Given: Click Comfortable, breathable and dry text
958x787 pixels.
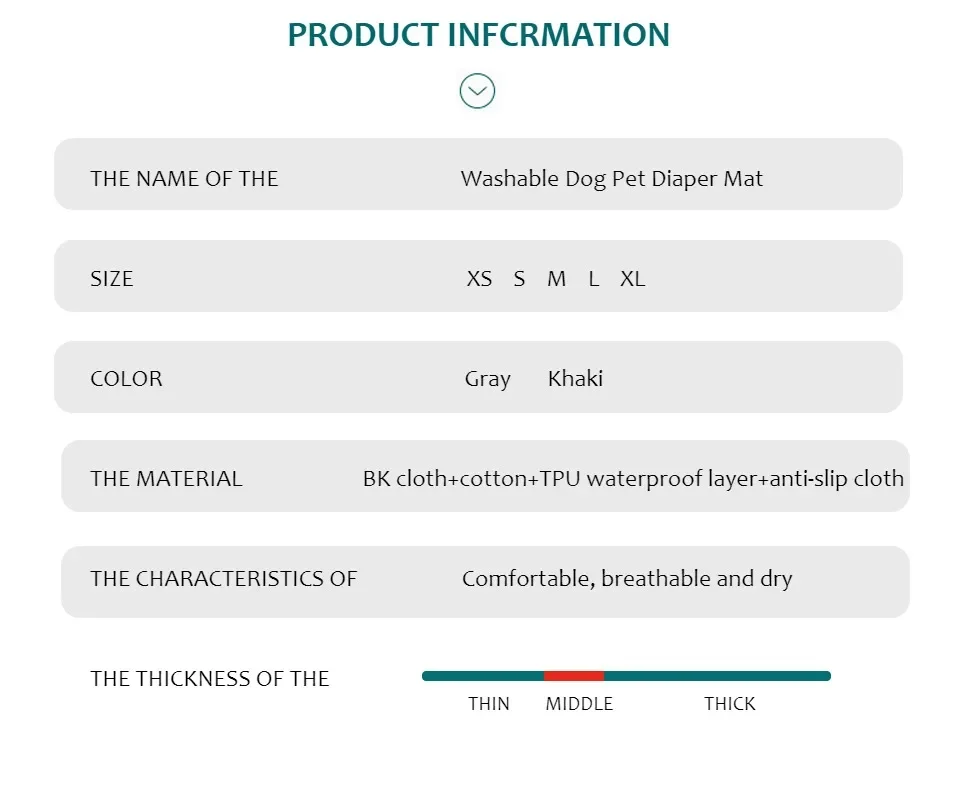Looking at the screenshot, I should 627,579.
